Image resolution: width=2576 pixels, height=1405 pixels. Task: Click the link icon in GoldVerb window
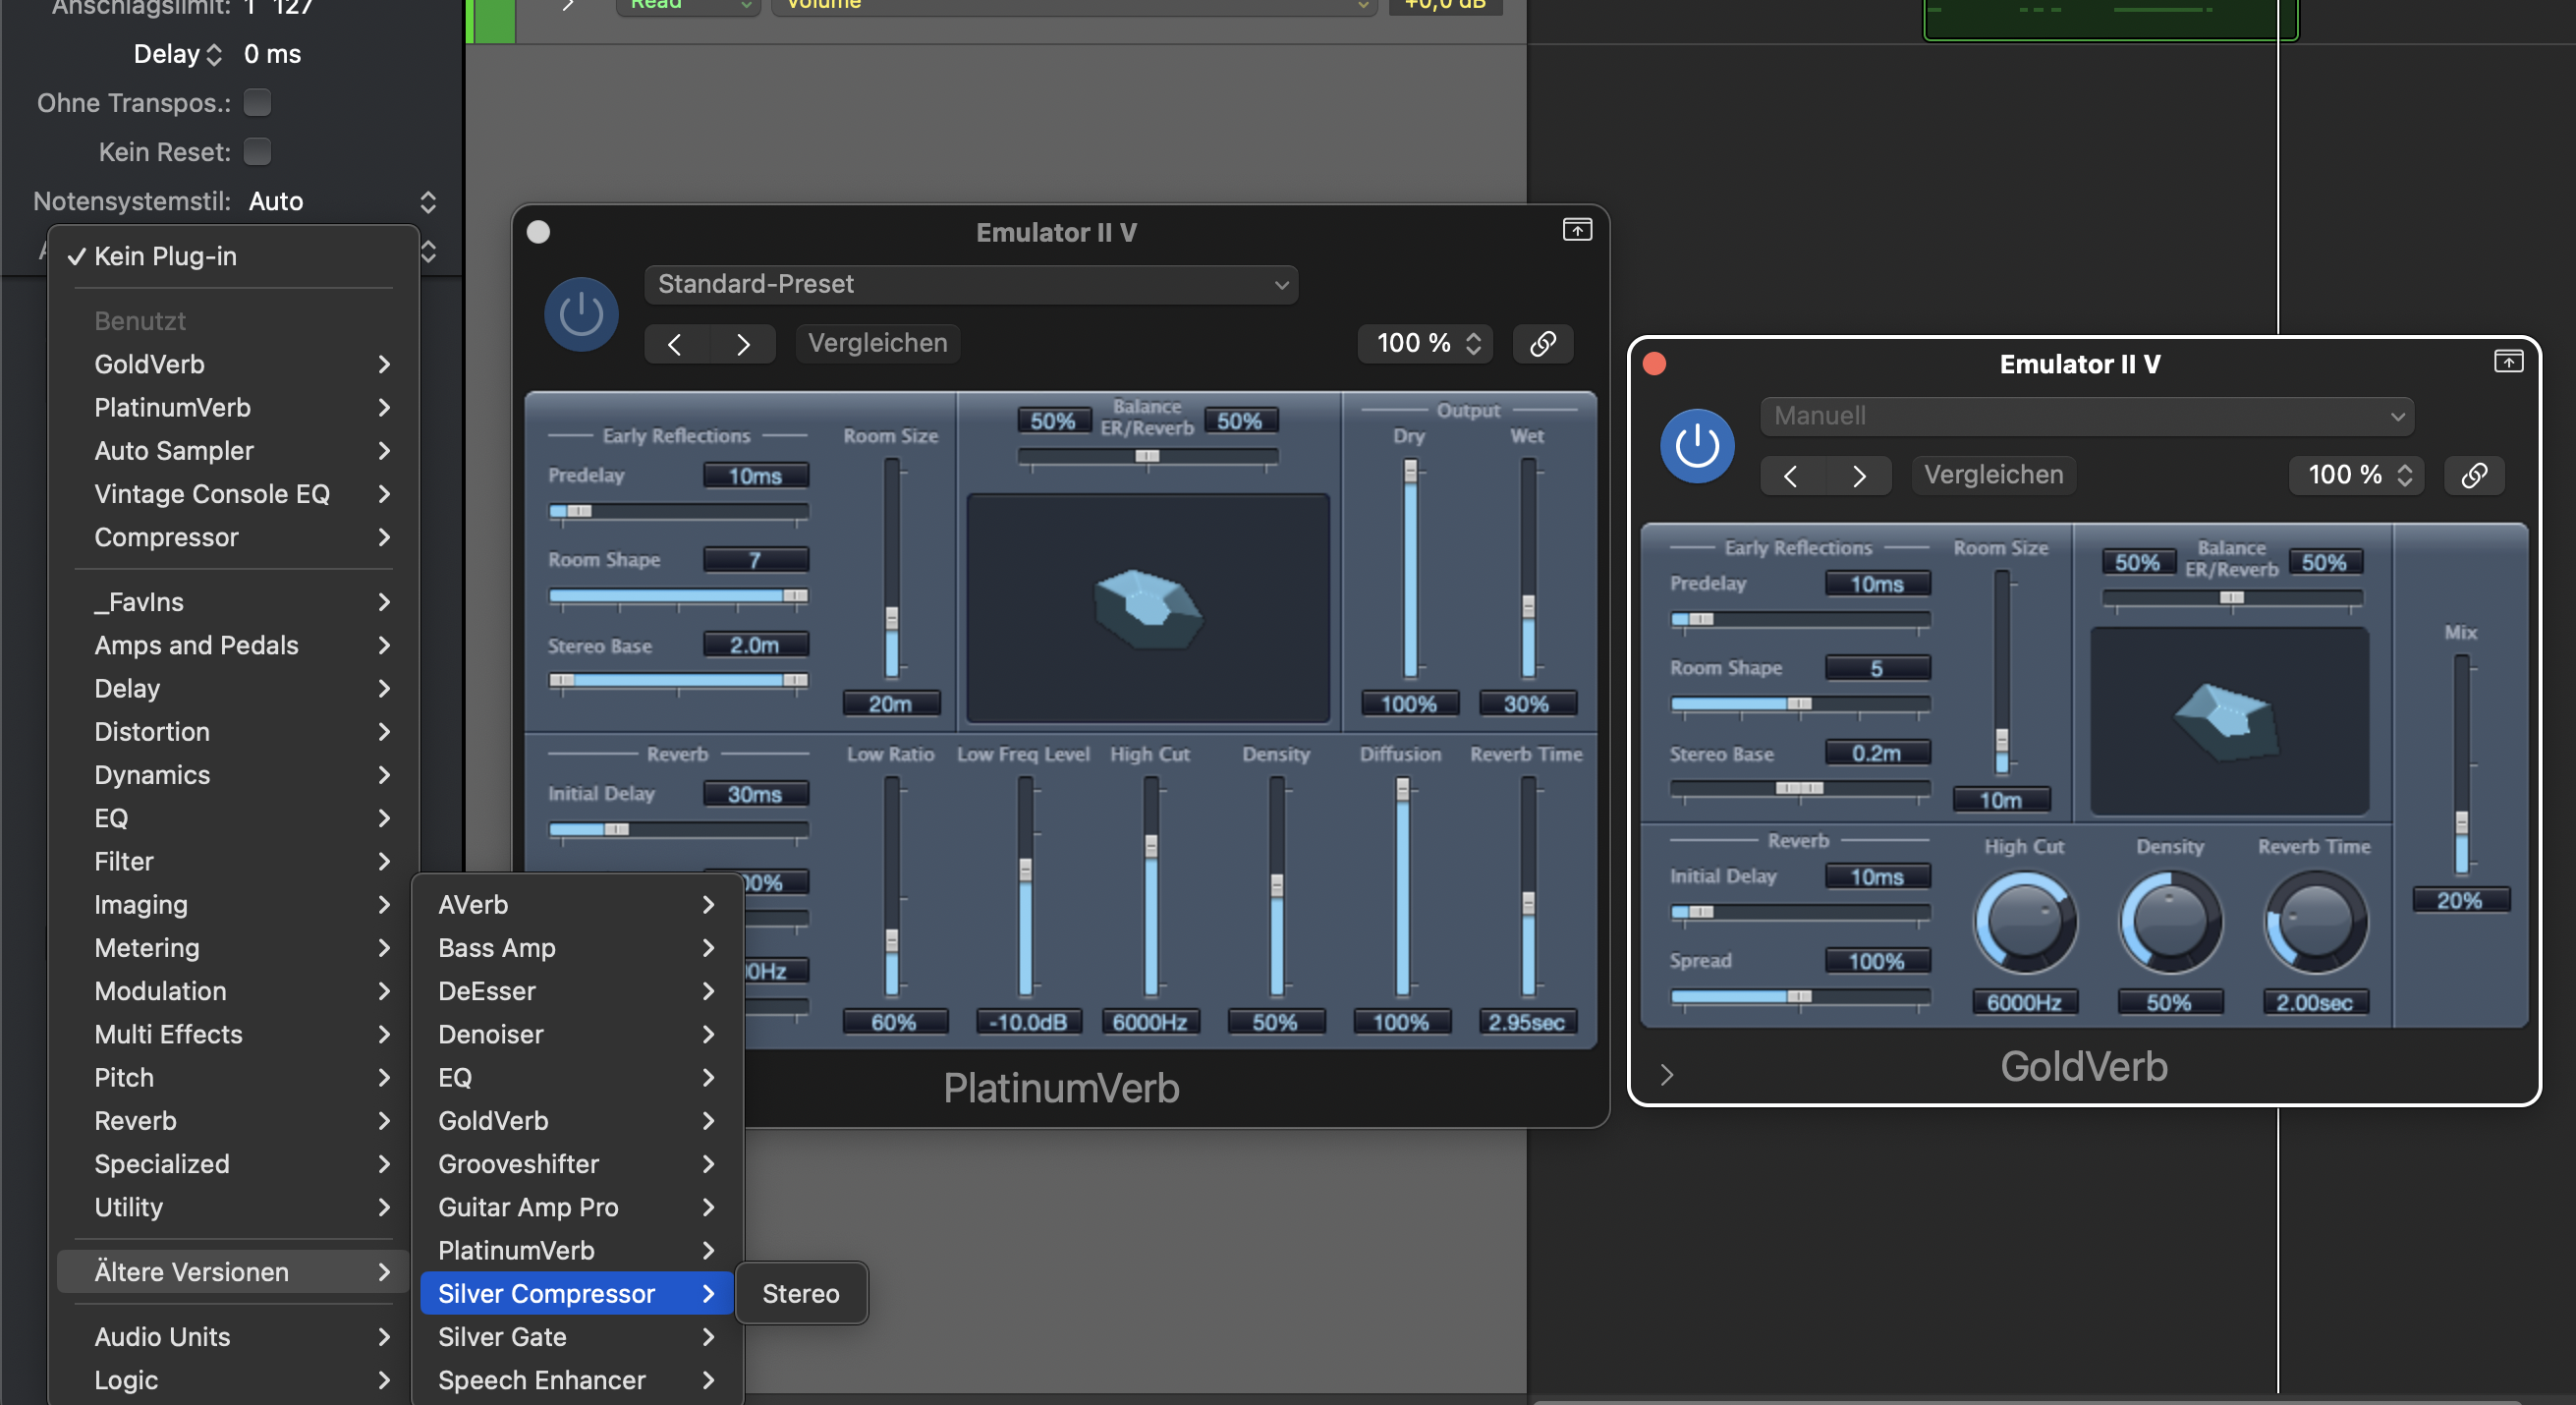tap(2473, 475)
